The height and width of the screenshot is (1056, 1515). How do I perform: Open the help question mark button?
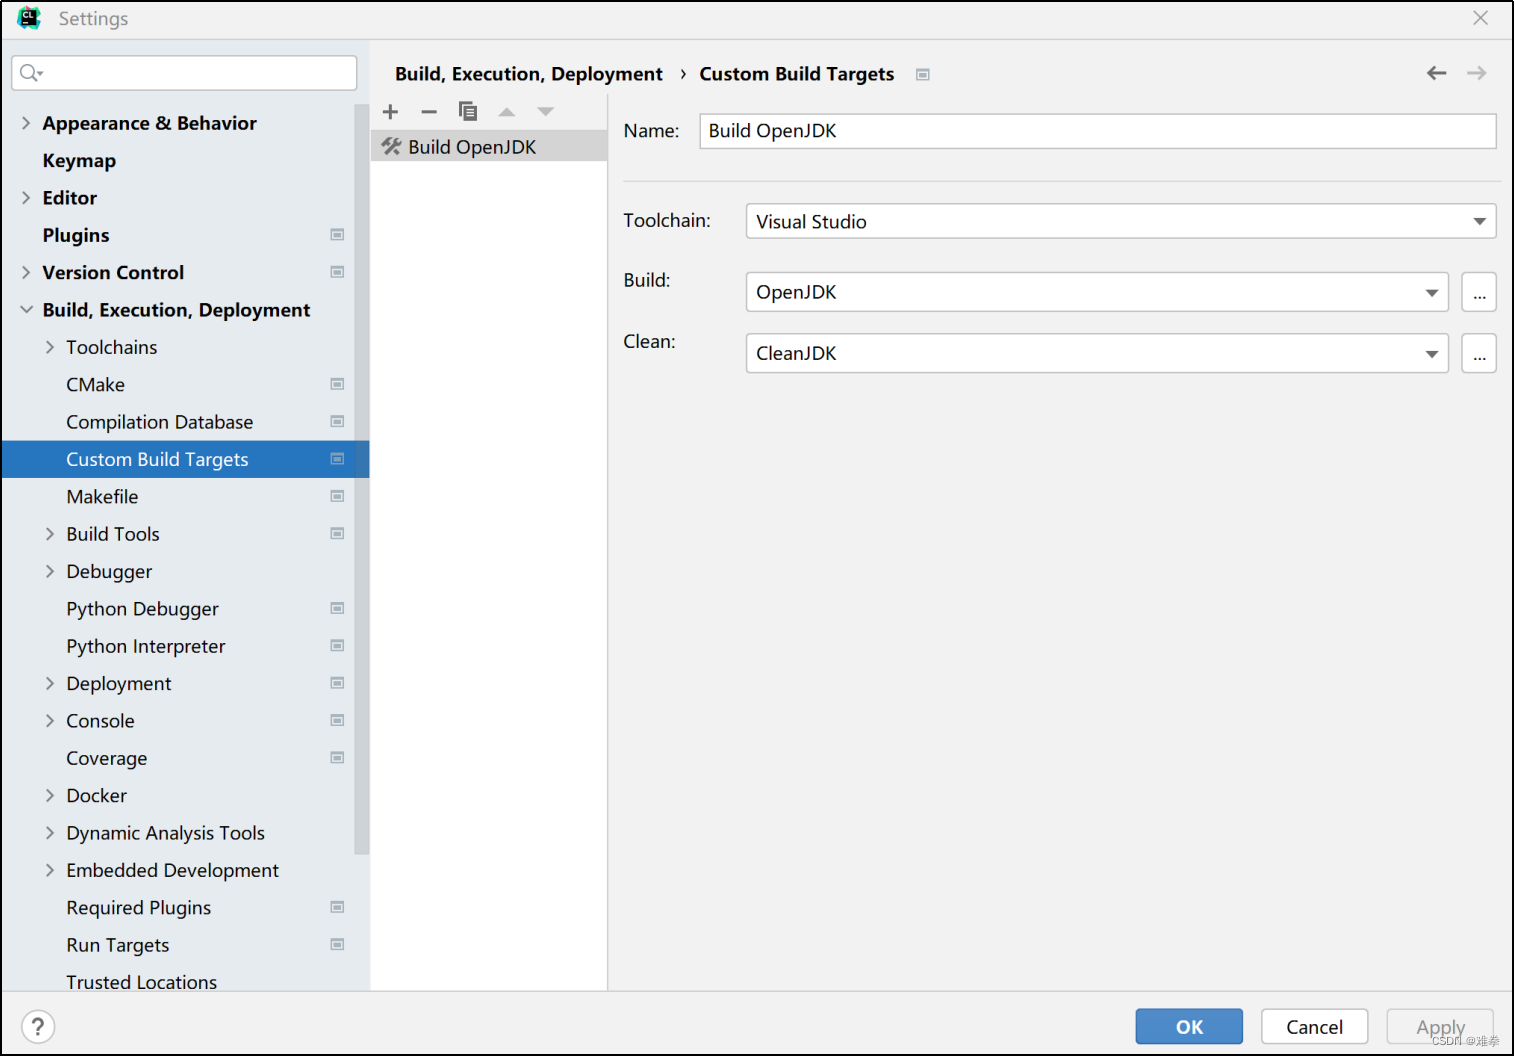[38, 1027]
